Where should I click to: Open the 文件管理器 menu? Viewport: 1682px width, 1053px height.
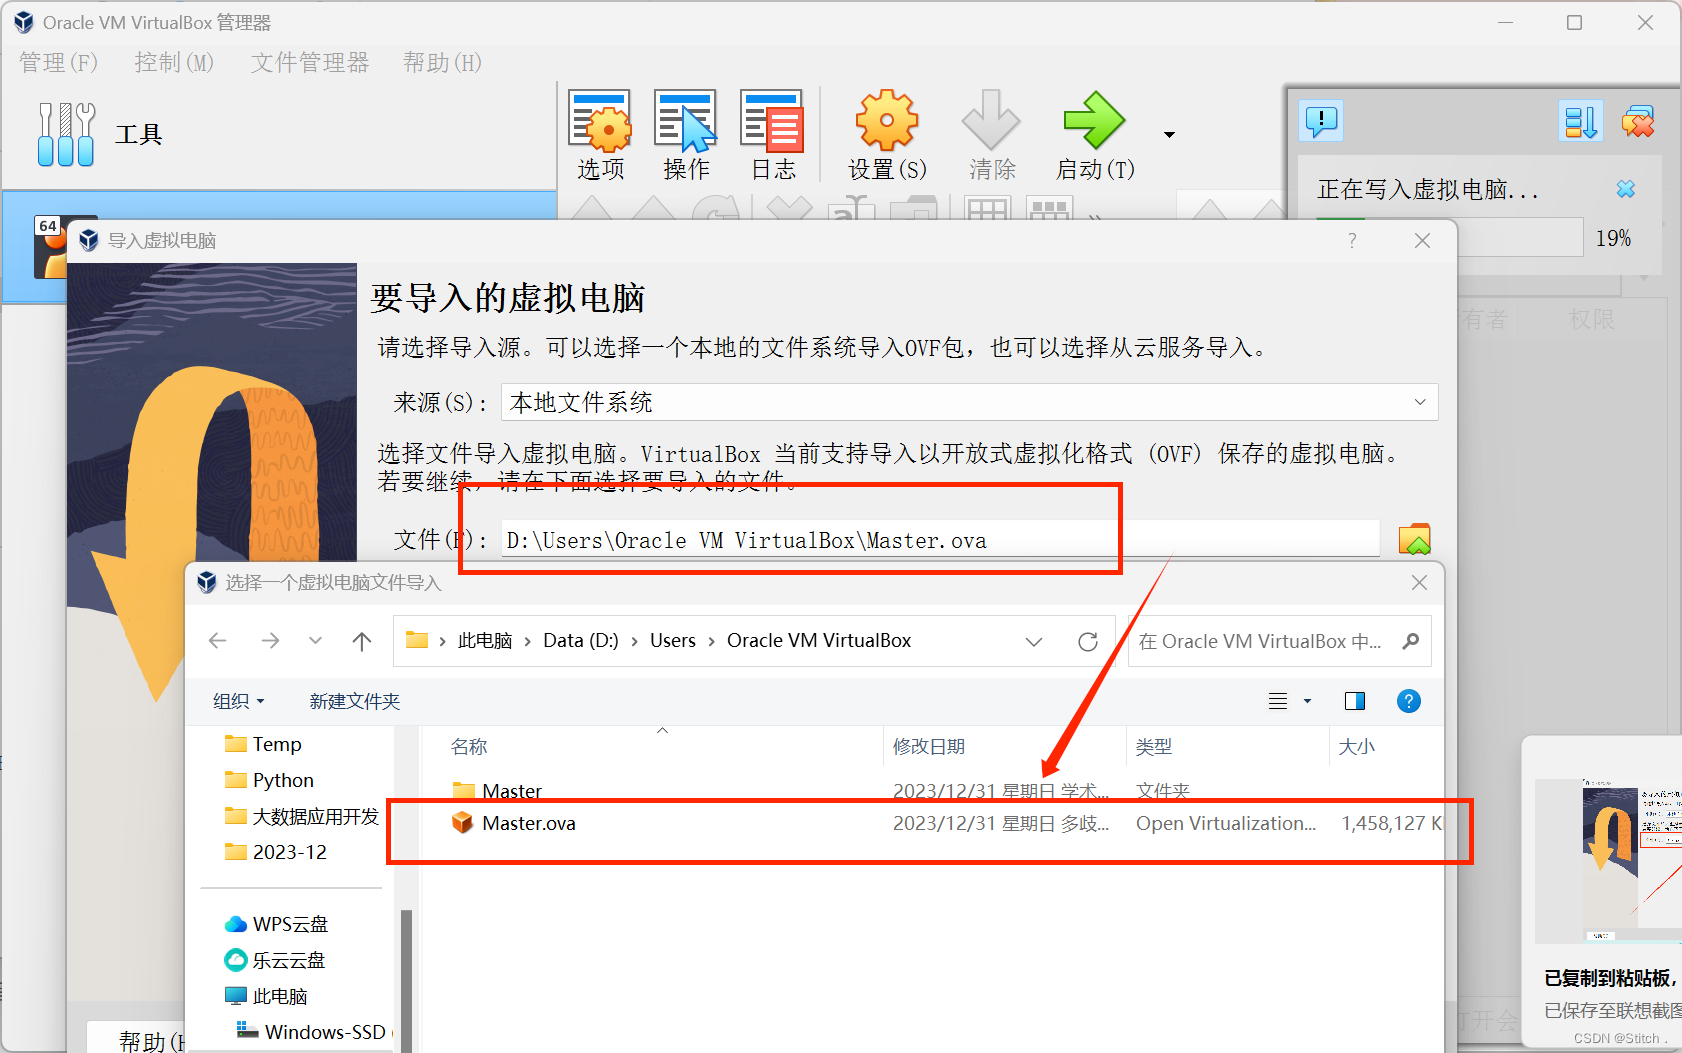[x=310, y=63]
